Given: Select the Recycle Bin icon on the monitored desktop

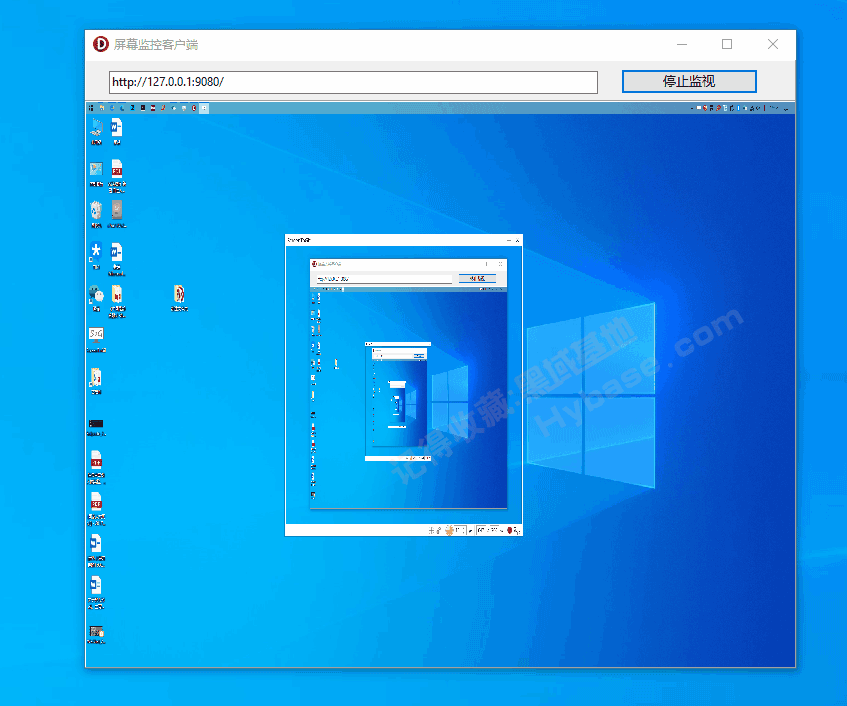Looking at the screenshot, I should pos(96,214).
